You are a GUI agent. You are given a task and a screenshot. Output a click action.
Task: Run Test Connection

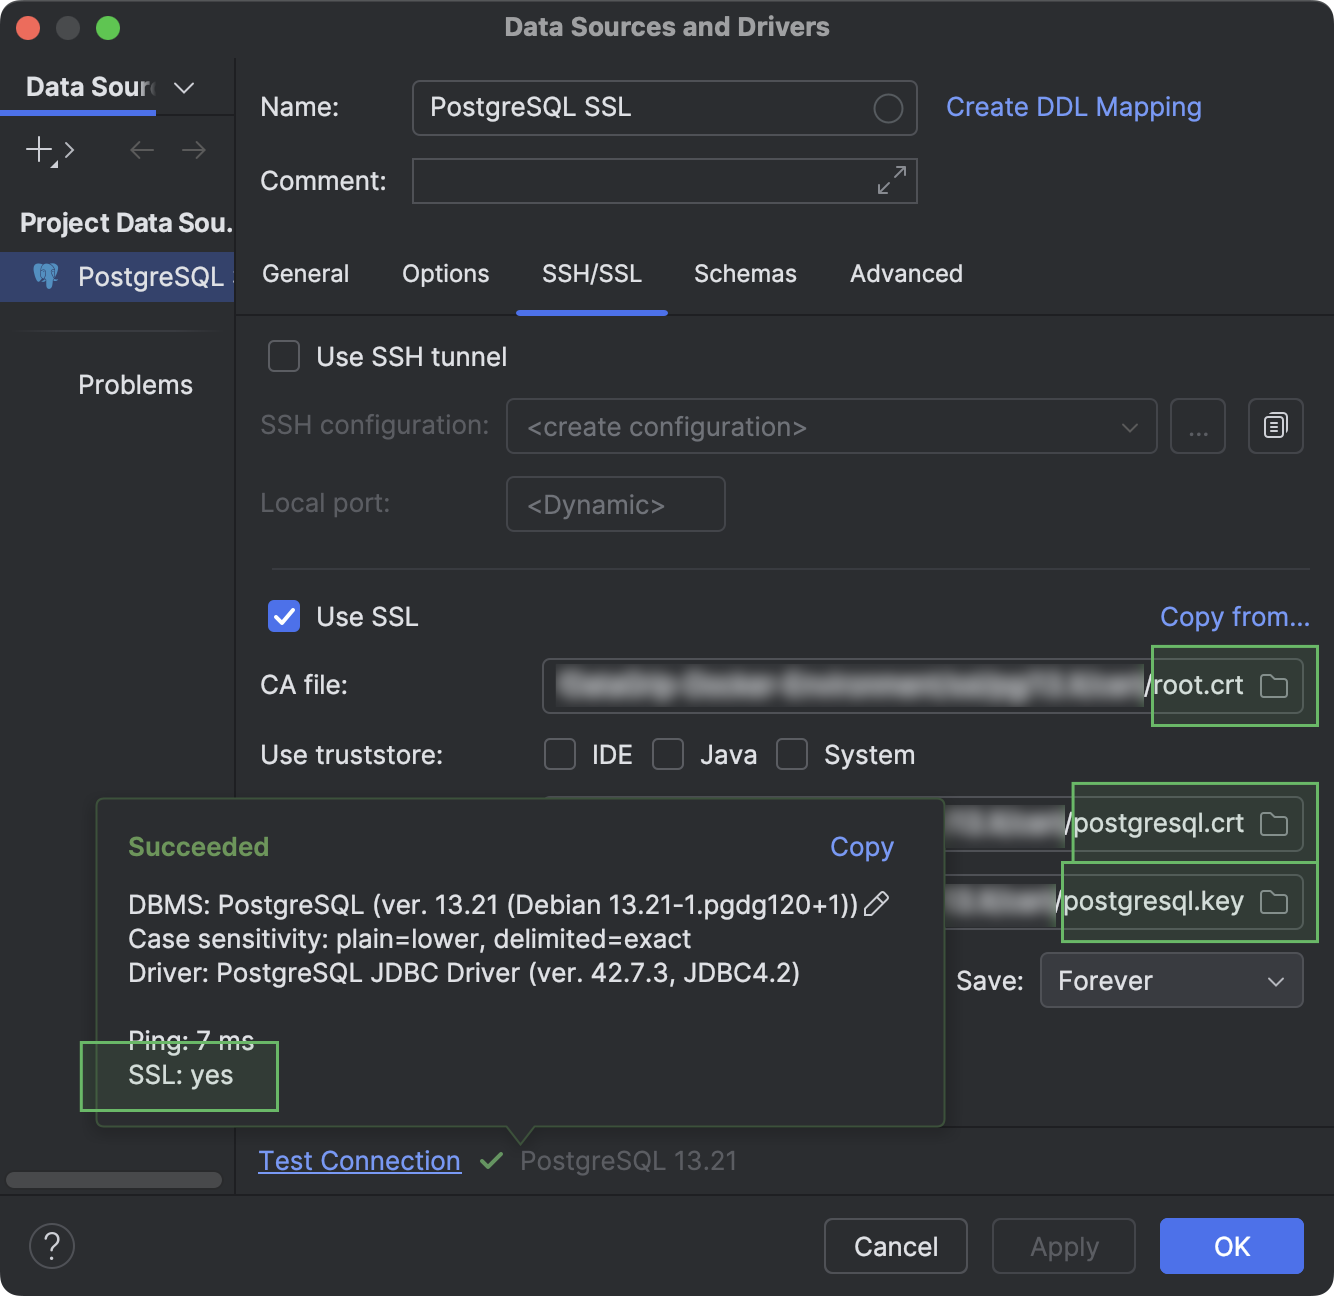pyautogui.click(x=359, y=1160)
